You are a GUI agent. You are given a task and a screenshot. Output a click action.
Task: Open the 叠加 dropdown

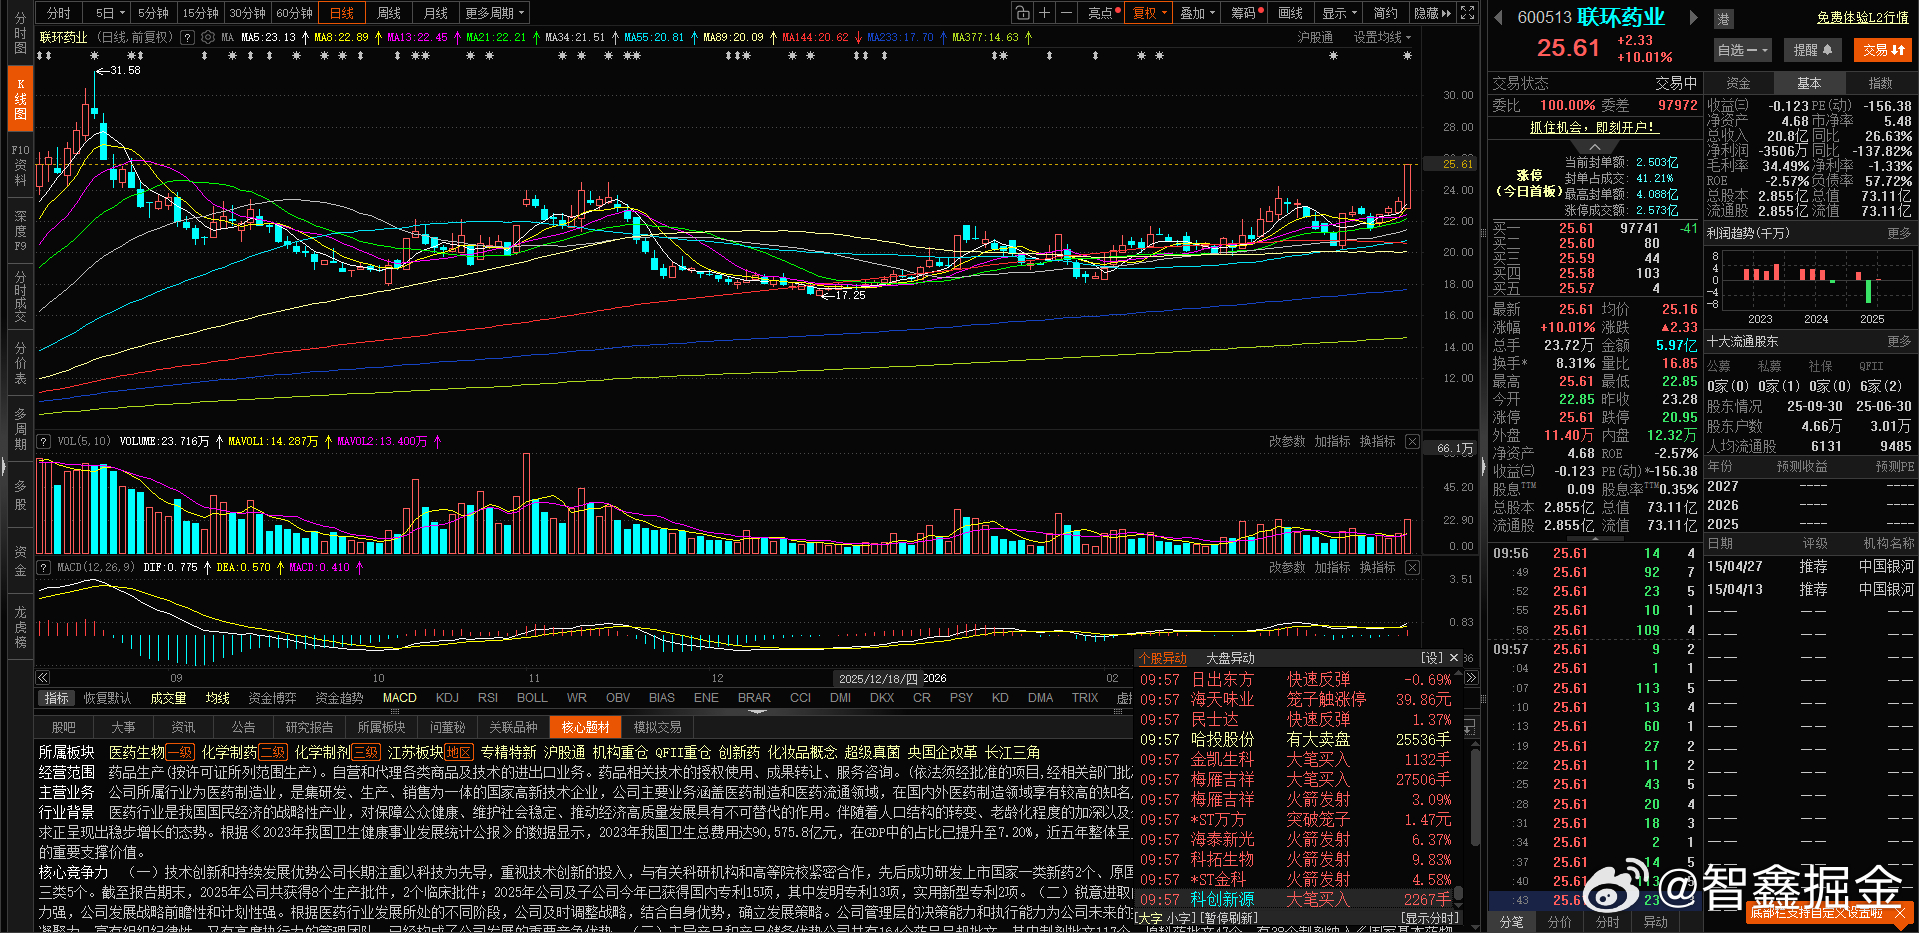(x=1197, y=13)
